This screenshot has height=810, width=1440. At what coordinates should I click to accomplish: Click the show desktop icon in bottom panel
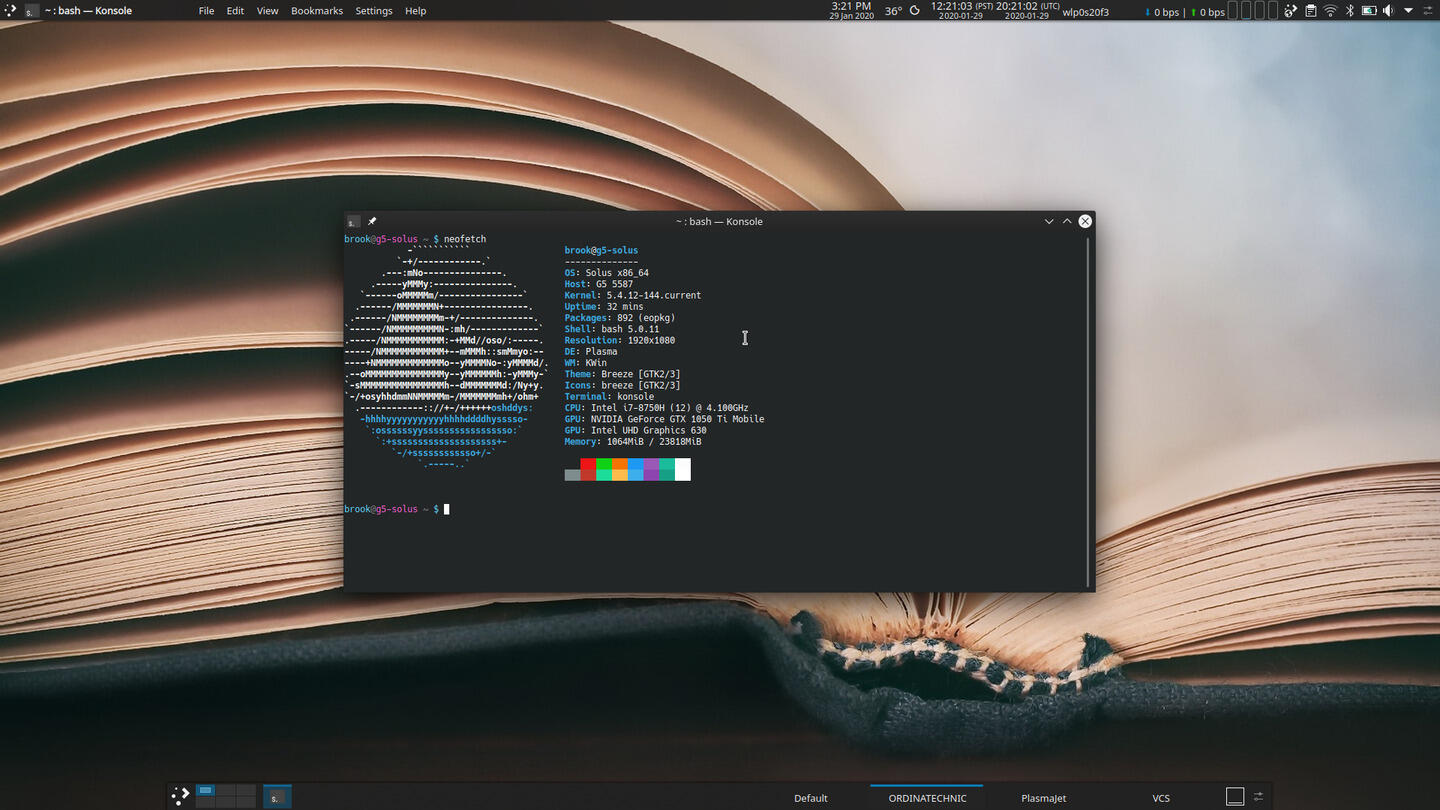point(1235,796)
